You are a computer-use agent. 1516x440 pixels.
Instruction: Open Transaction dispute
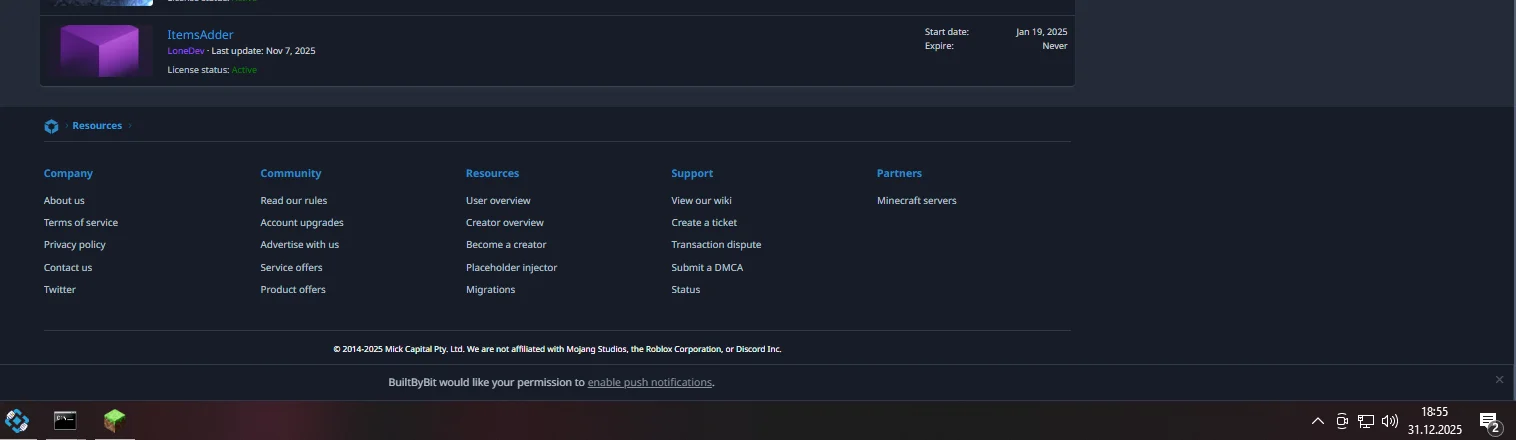point(716,245)
